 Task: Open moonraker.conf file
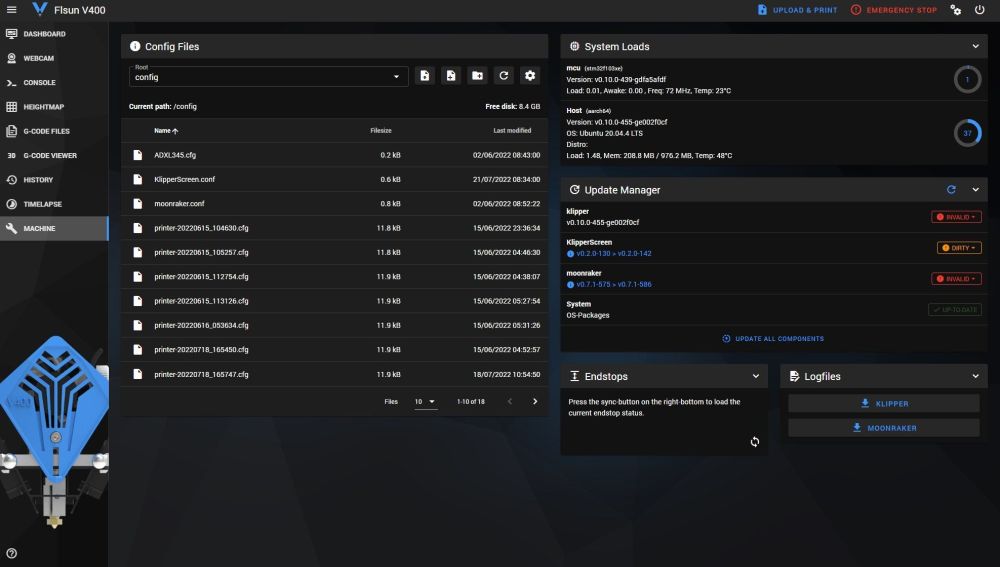coord(334,203)
